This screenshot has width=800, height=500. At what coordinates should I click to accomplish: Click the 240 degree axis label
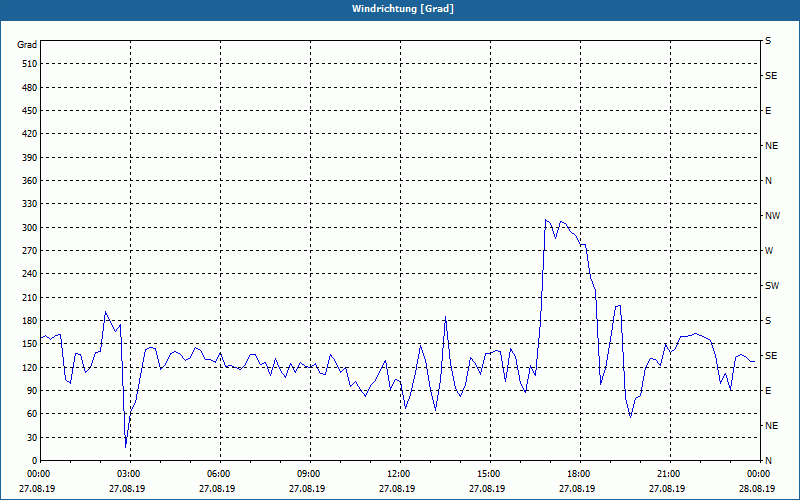point(30,273)
